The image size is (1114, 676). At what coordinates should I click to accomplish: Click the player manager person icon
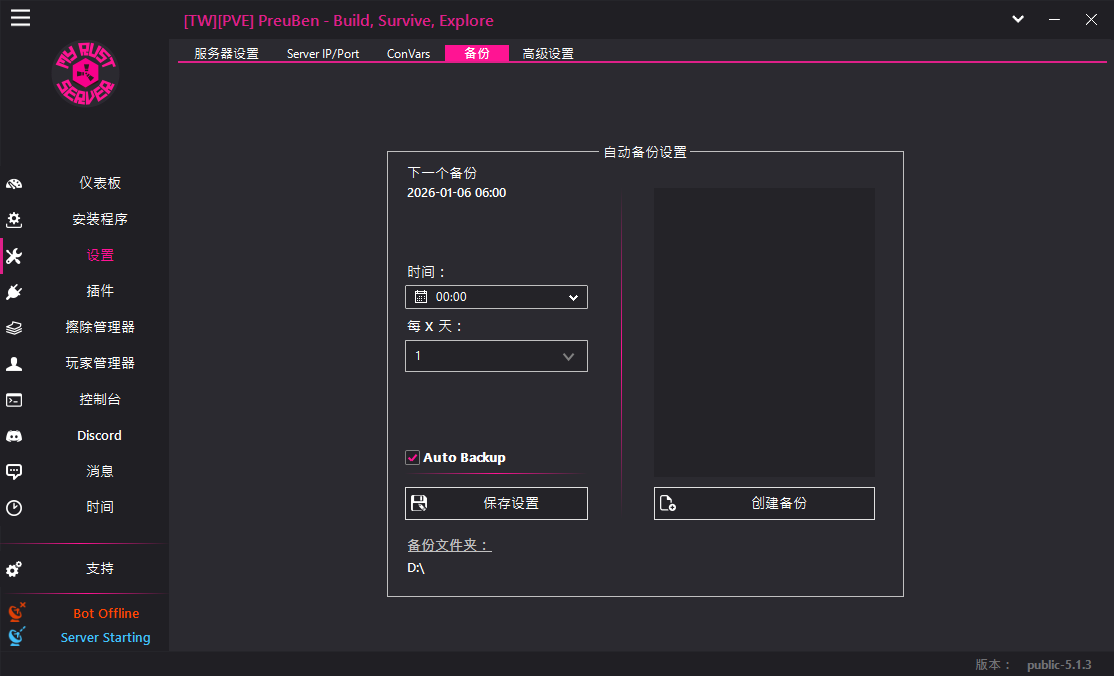pos(14,364)
